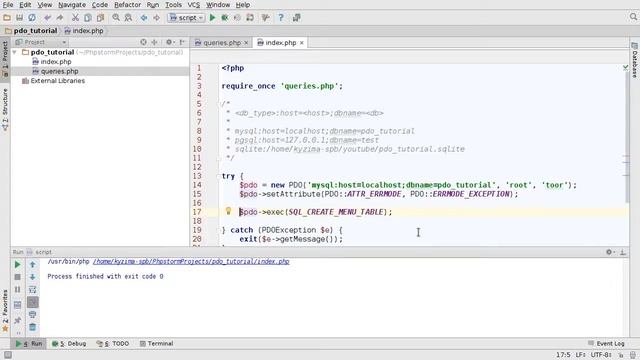Image resolution: width=640 pixels, height=360 pixels.
Task: Collapse the pdo_tutorial project root node
Action: coord(15,52)
